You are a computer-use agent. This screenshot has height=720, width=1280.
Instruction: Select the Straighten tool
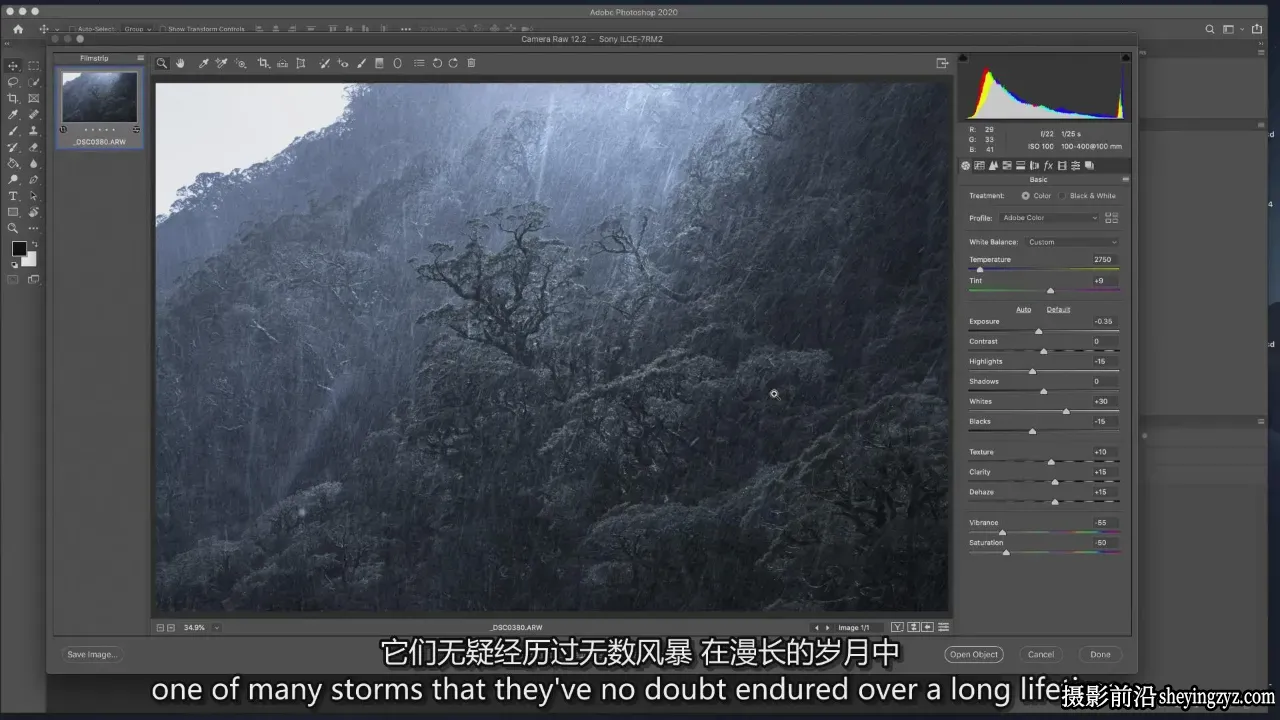[282, 63]
